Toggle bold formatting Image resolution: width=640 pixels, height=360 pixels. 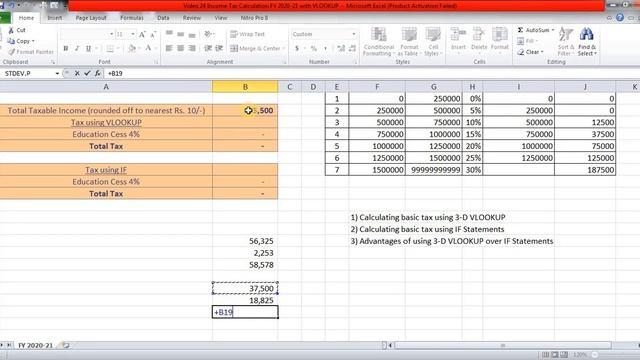[x=66, y=49]
